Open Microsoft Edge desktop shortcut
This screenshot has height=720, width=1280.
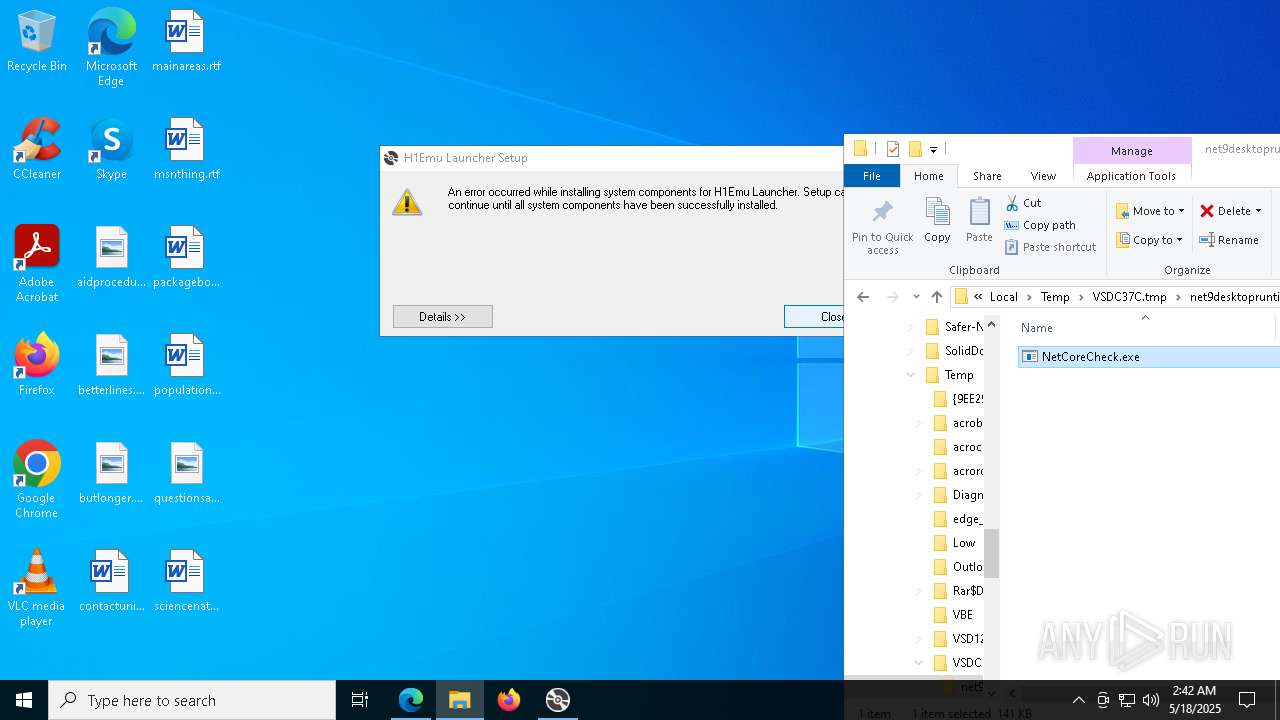pyautogui.click(x=111, y=48)
